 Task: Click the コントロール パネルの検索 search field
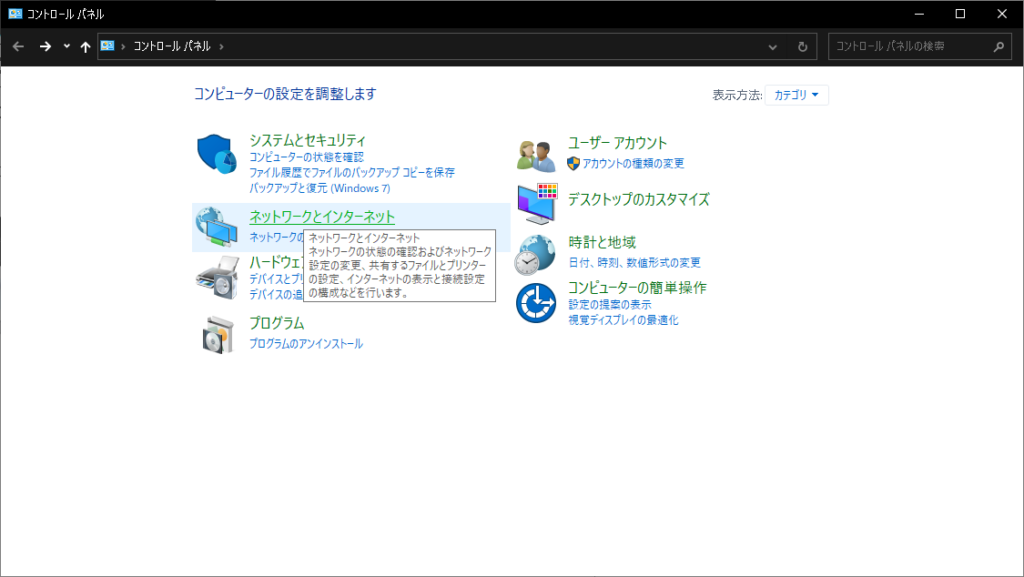pyautogui.click(x=910, y=47)
